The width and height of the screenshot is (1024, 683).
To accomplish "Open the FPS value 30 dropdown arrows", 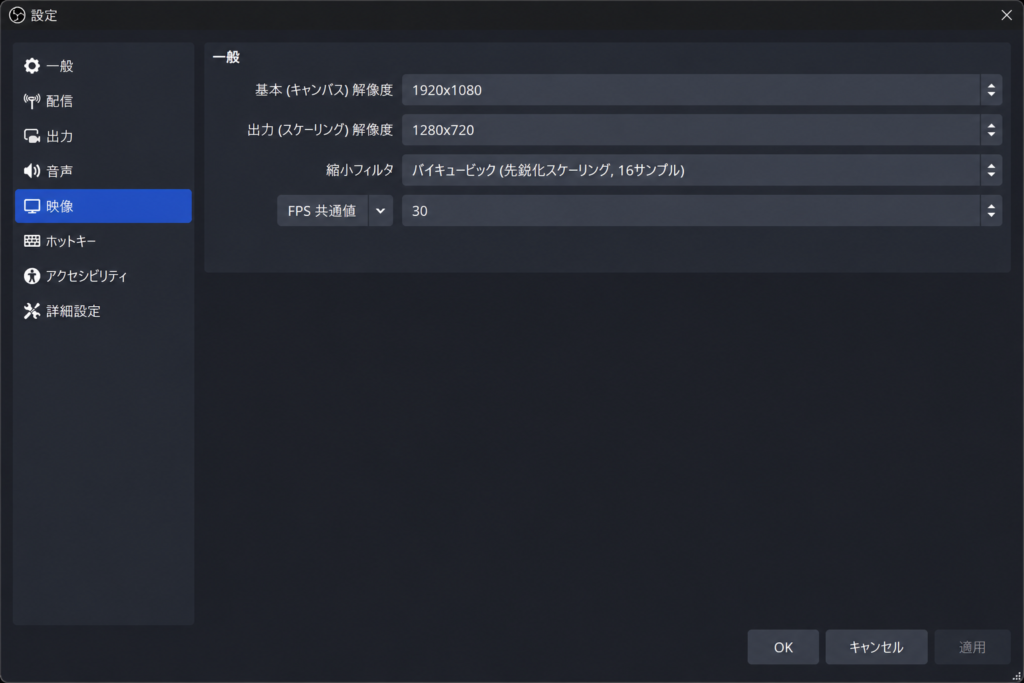I will pyautogui.click(x=991, y=211).
